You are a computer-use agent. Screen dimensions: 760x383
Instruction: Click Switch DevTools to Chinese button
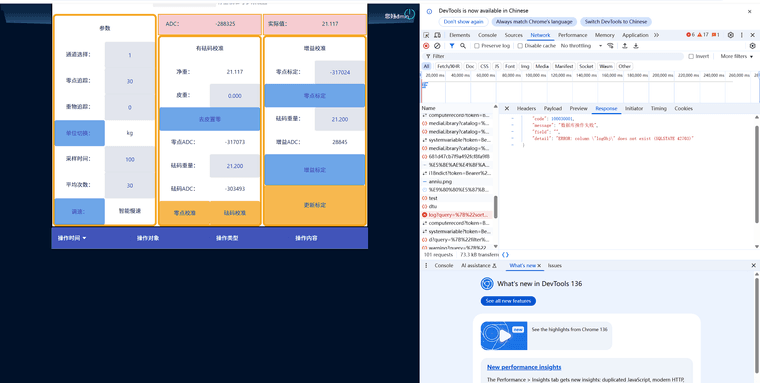pos(616,21)
